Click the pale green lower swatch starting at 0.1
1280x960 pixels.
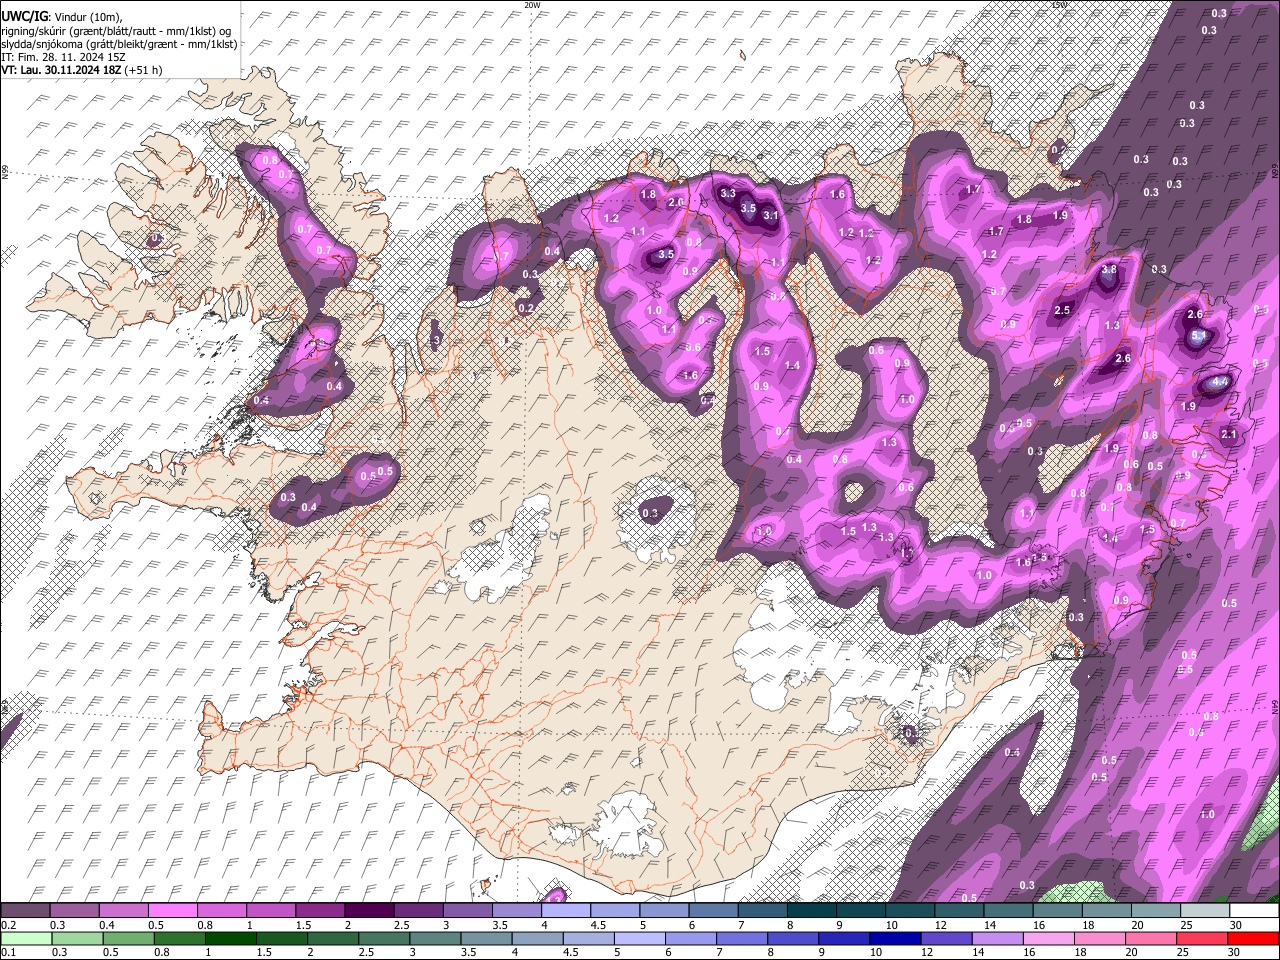26,939
